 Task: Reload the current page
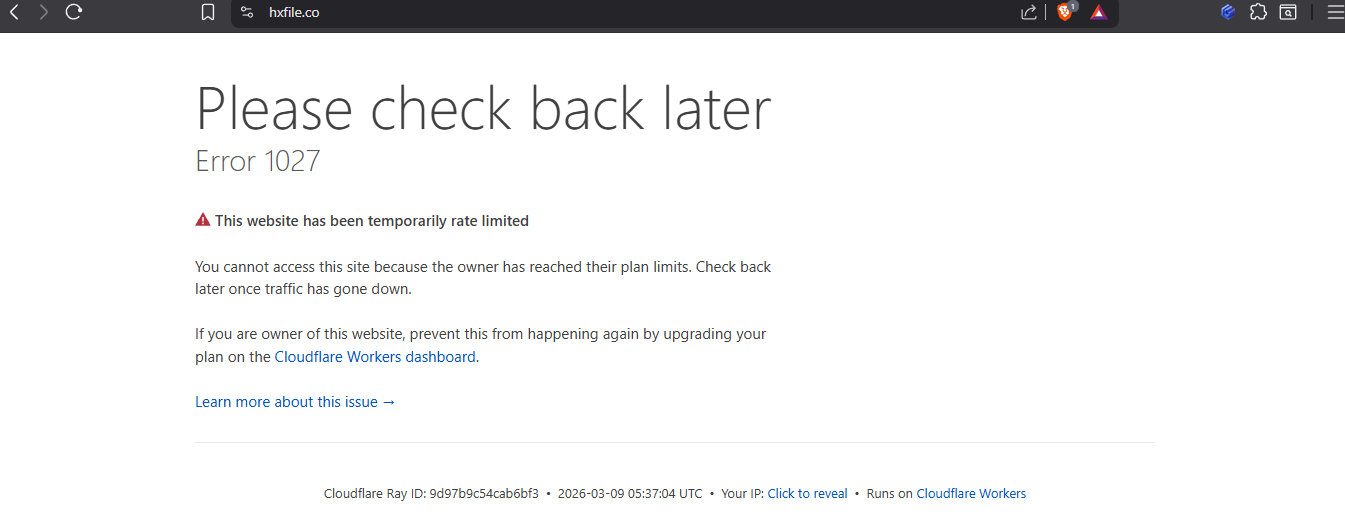pos(73,12)
